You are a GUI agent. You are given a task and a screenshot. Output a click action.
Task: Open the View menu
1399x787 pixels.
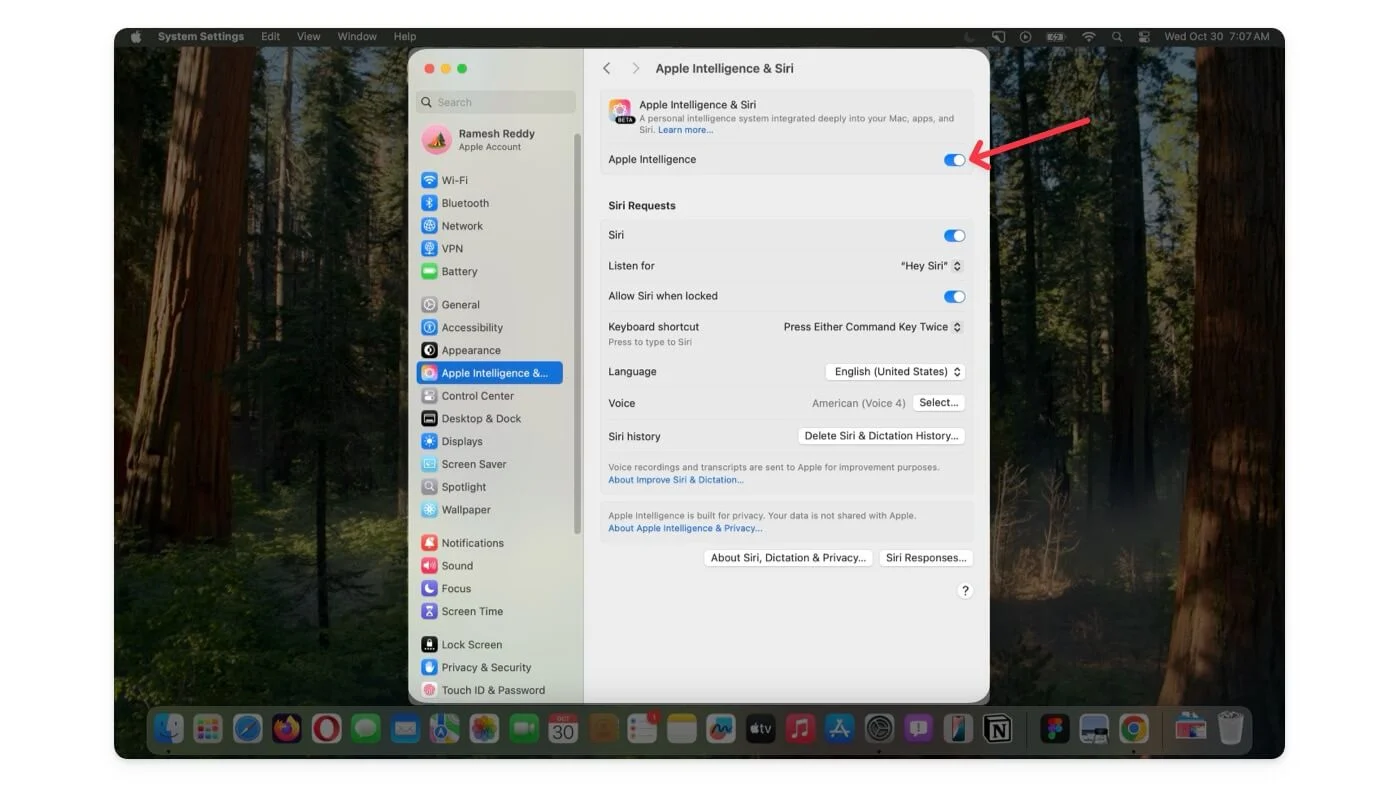309,37
